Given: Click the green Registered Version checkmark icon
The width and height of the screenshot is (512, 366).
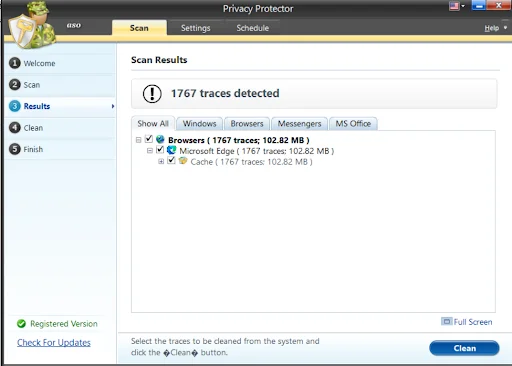Looking at the screenshot, I should click(21, 323).
